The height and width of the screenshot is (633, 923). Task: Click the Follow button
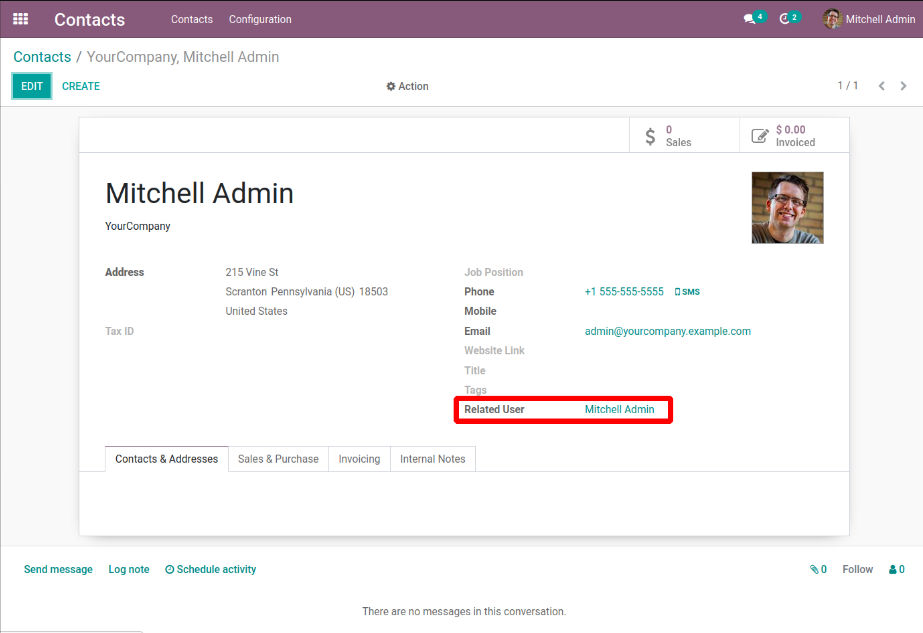pos(858,569)
